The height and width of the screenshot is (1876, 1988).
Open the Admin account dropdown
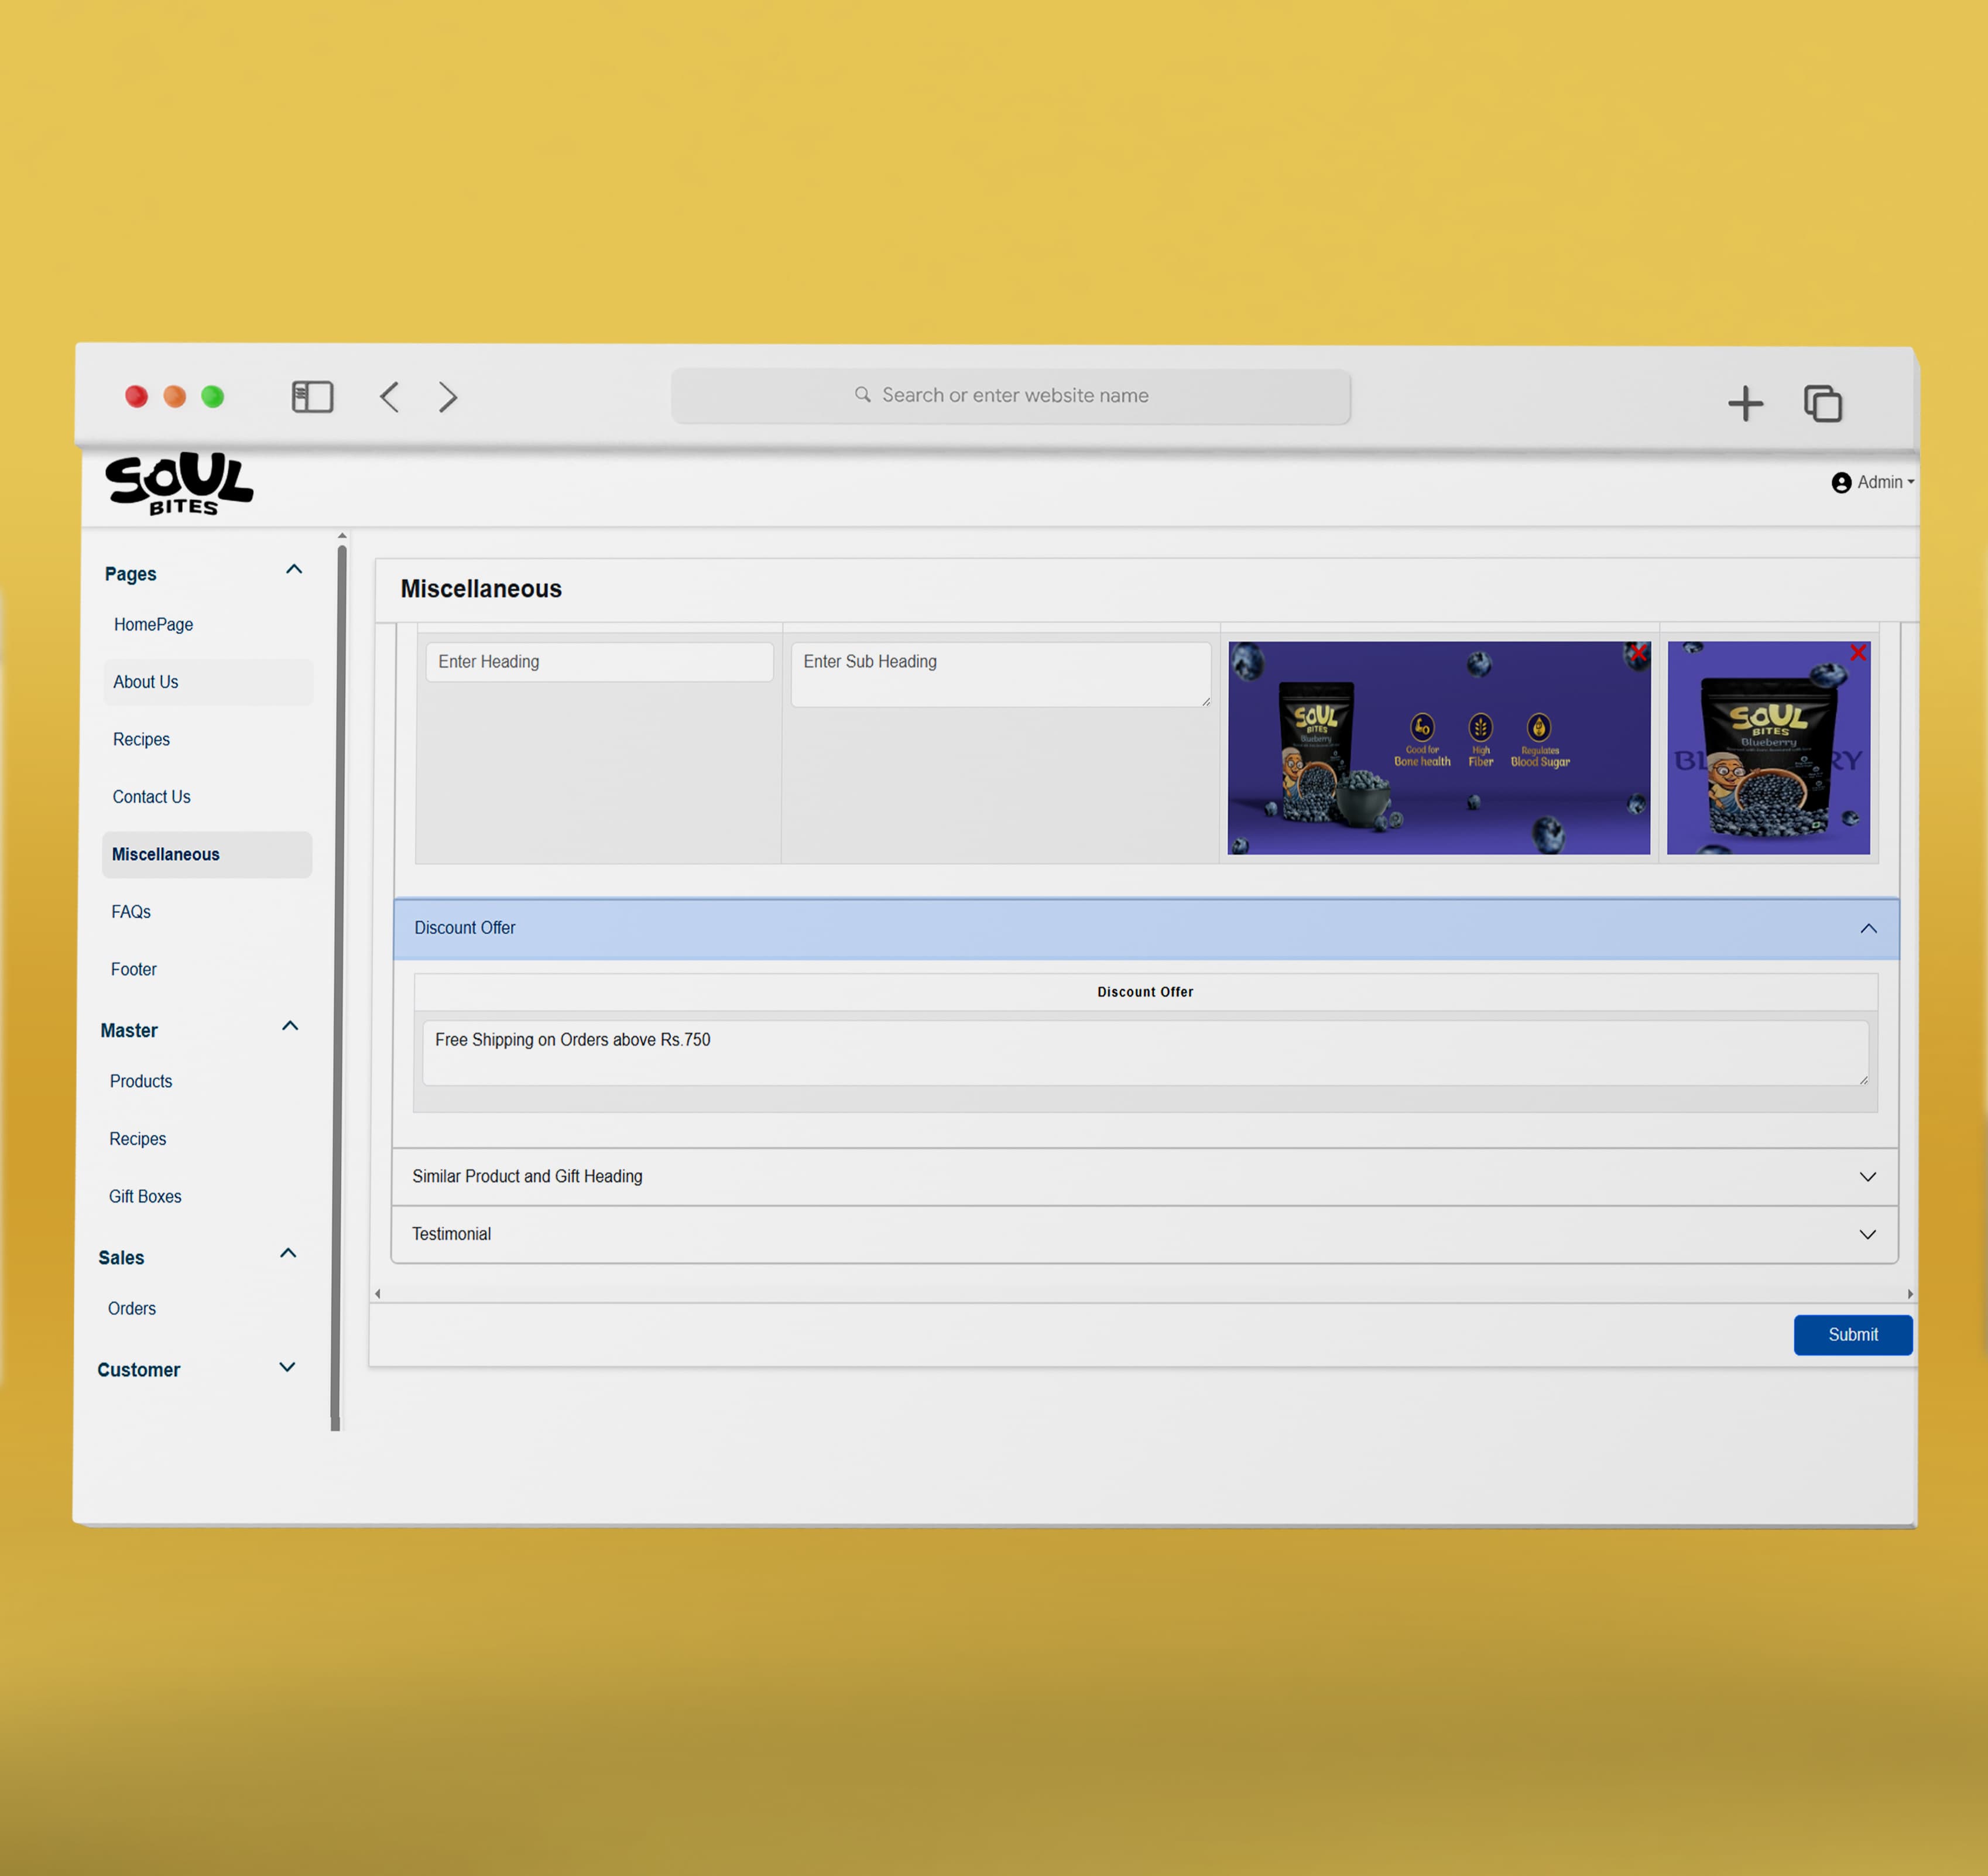[x=1872, y=483]
